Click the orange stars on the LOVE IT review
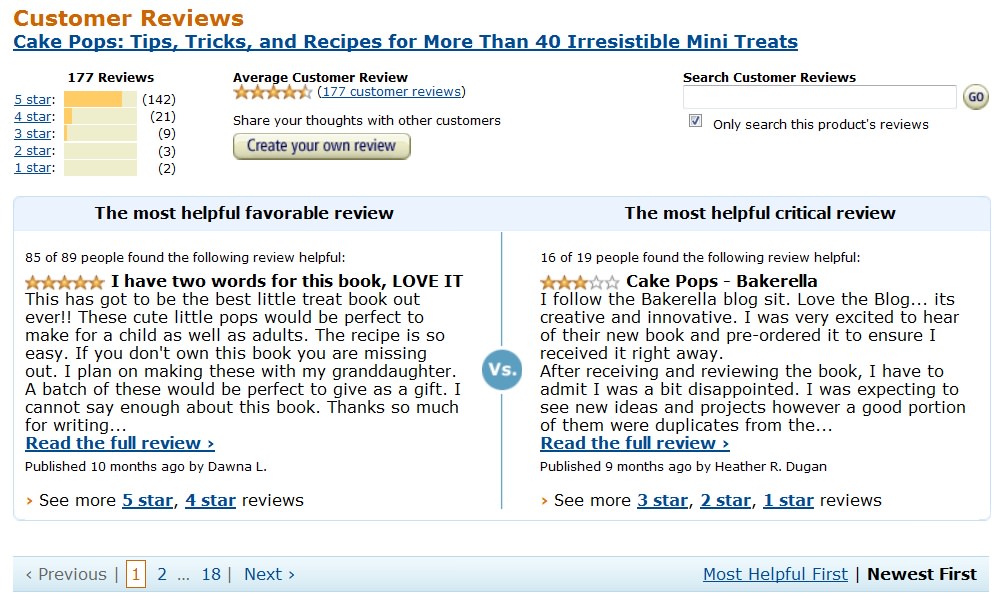1003x606 pixels. click(x=65, y=282)
